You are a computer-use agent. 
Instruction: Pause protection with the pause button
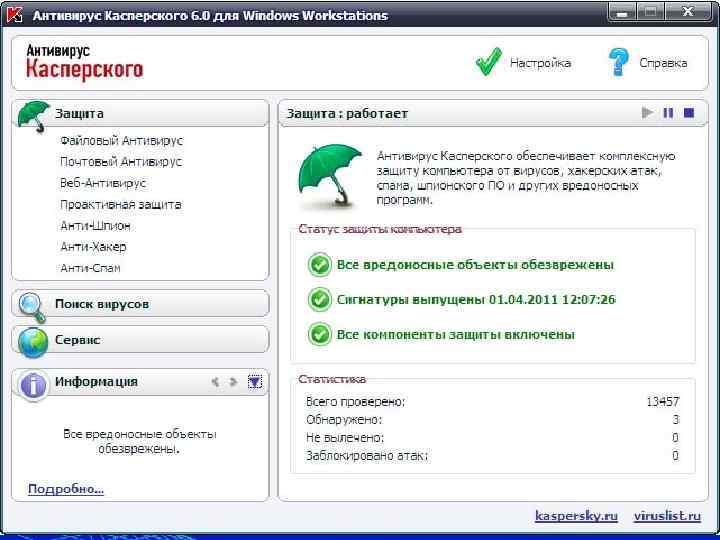tap(668, 113)
